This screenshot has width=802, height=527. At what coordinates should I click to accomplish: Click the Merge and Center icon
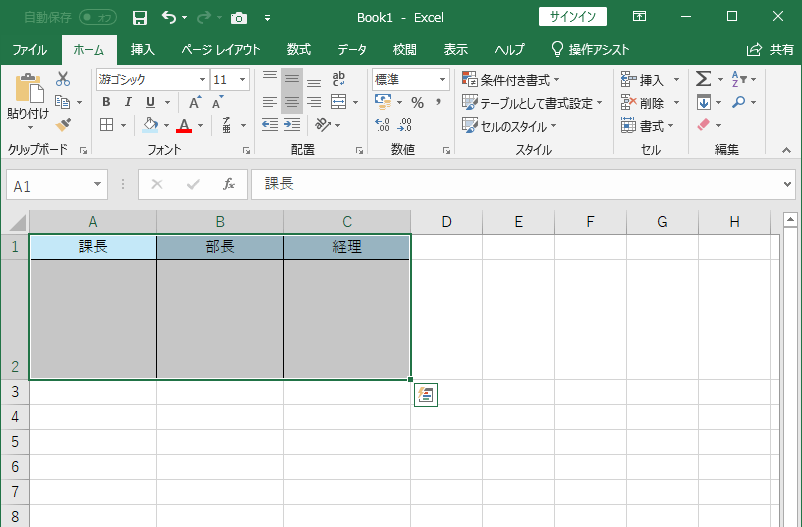(338, 102)
